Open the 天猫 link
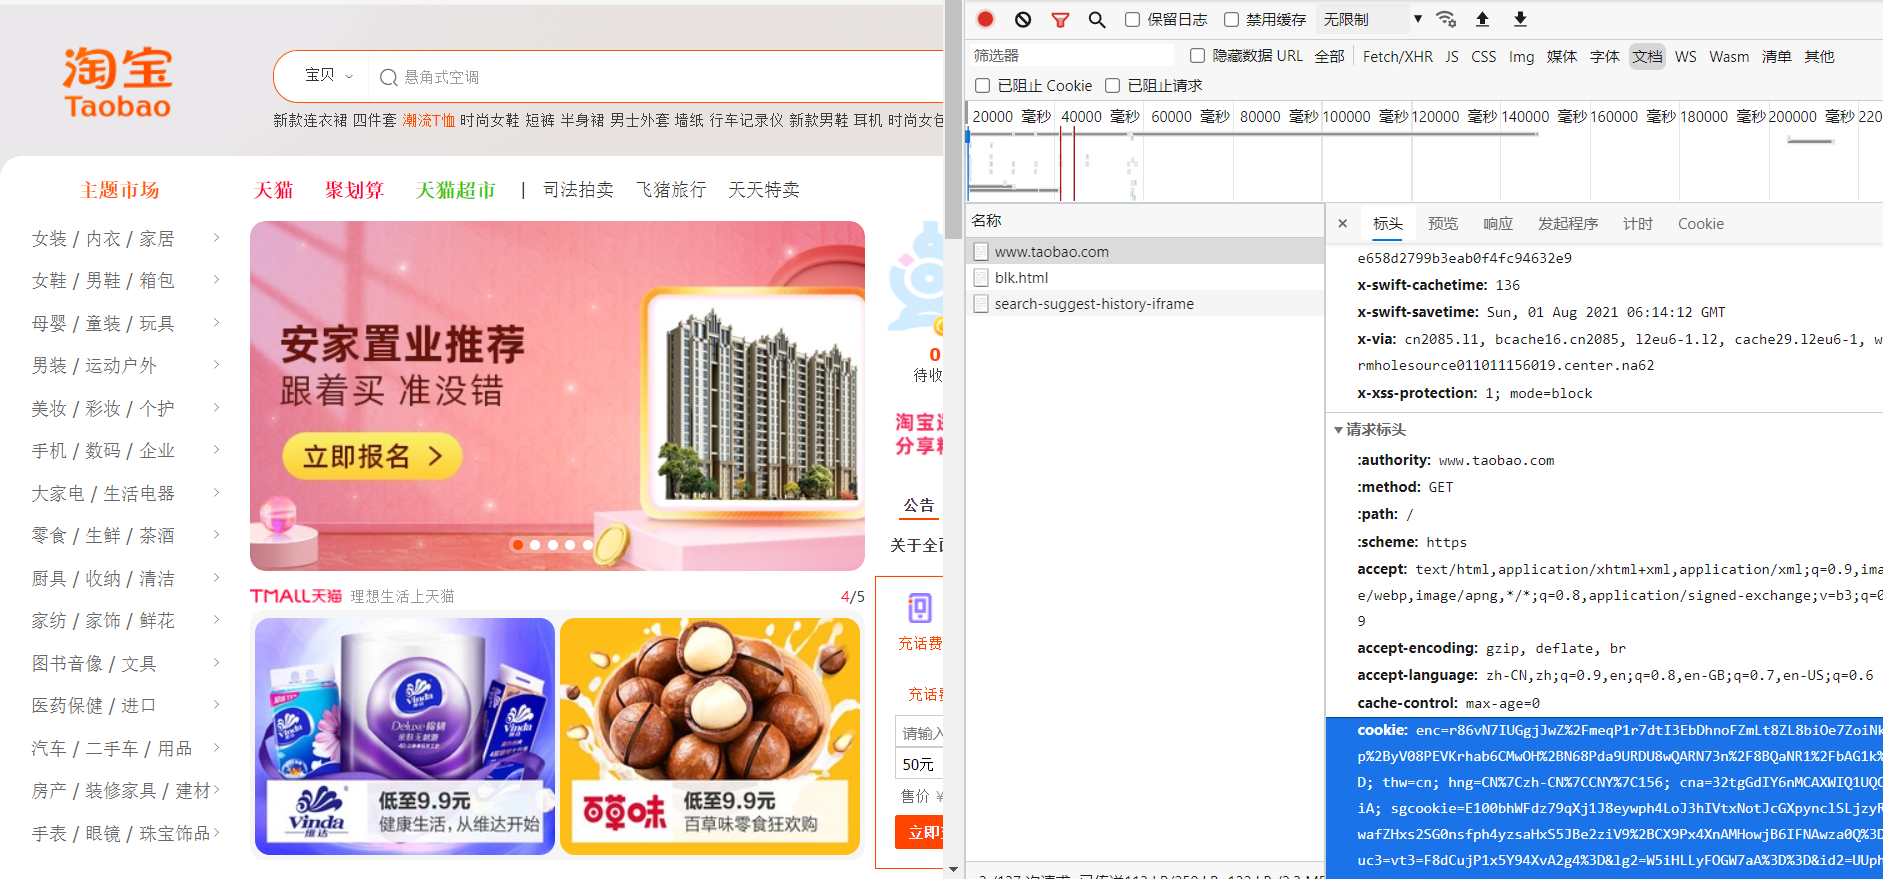This screenshot has height=879, width=1883. click(x=273, y=190)
